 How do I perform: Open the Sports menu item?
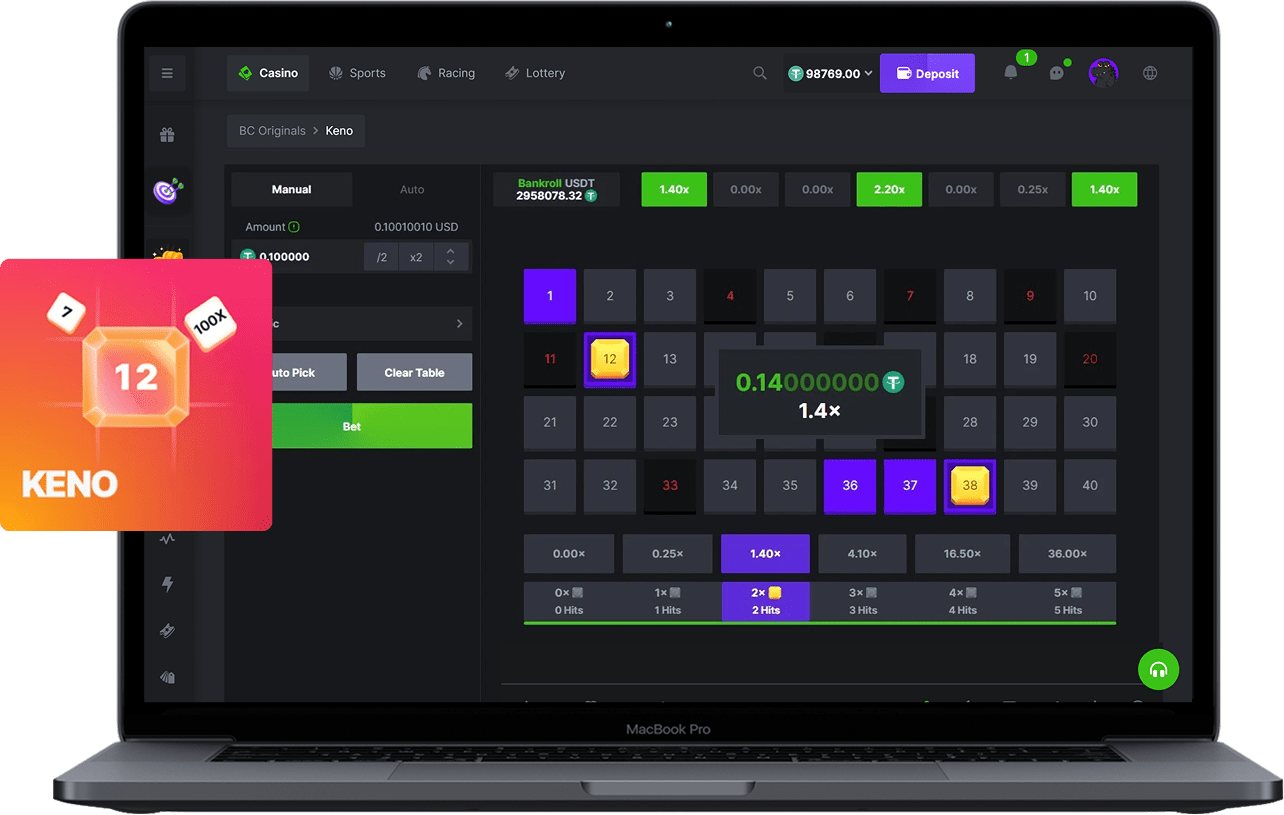click(357, 73)
